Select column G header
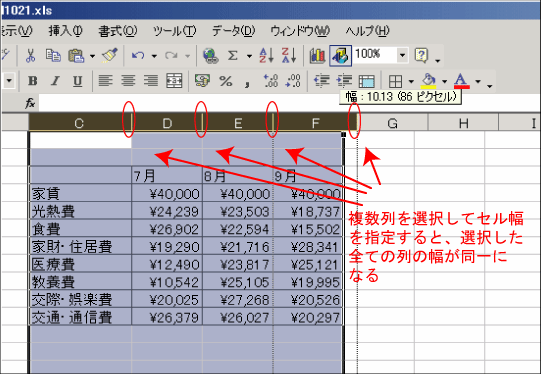Viewport: 541px width, 374px height. click(392, 123)
